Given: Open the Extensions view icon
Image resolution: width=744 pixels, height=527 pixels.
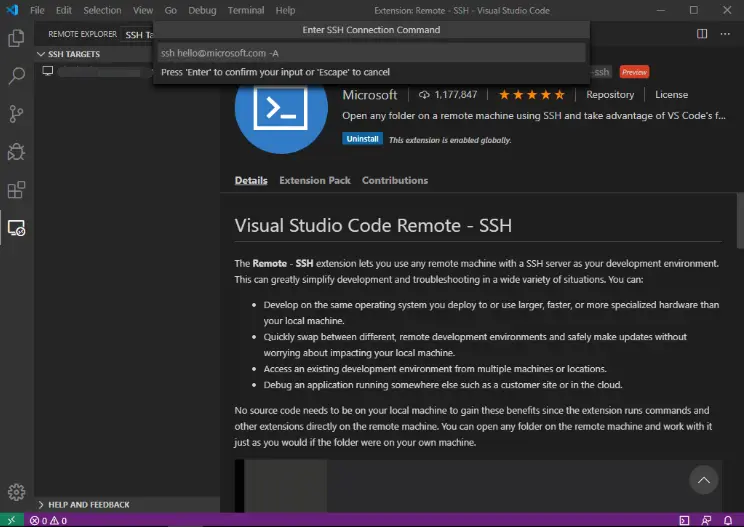Looking at the screenshot, I should point(16,190).
